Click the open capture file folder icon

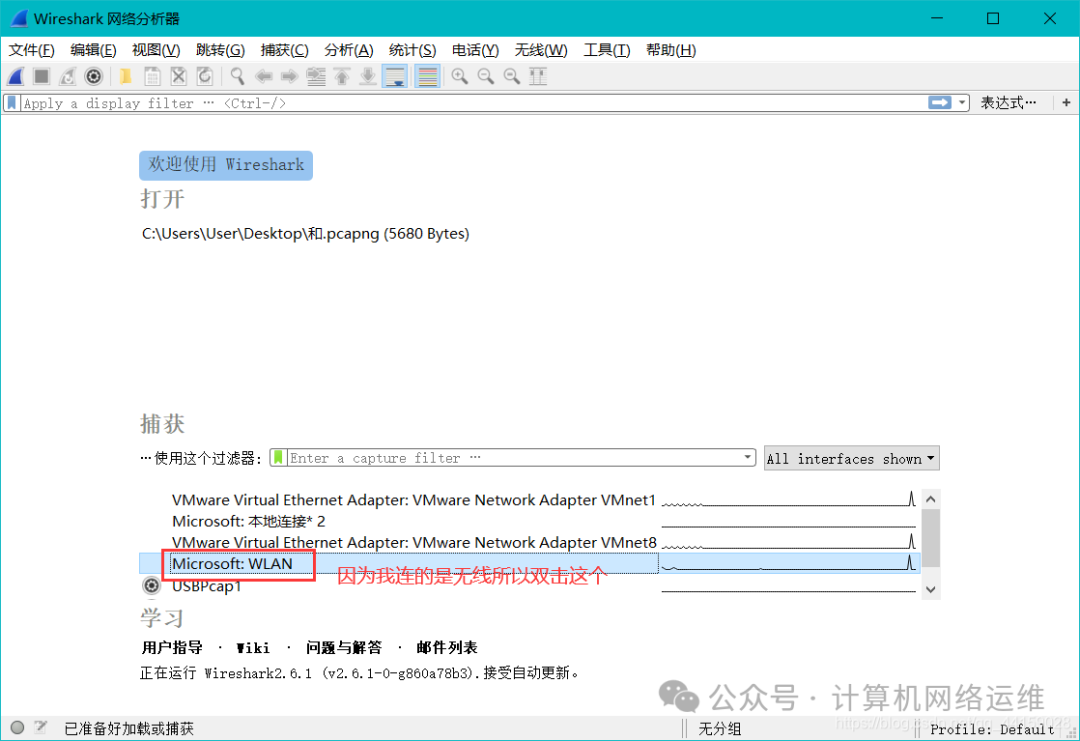pos(125,76)
